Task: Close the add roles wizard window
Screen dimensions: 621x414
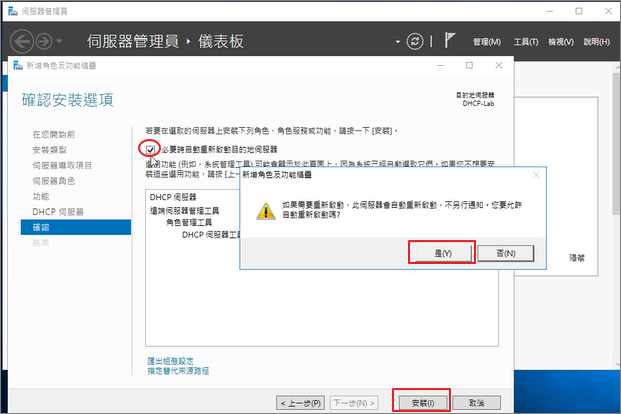Action: click(x=499, y=65)
